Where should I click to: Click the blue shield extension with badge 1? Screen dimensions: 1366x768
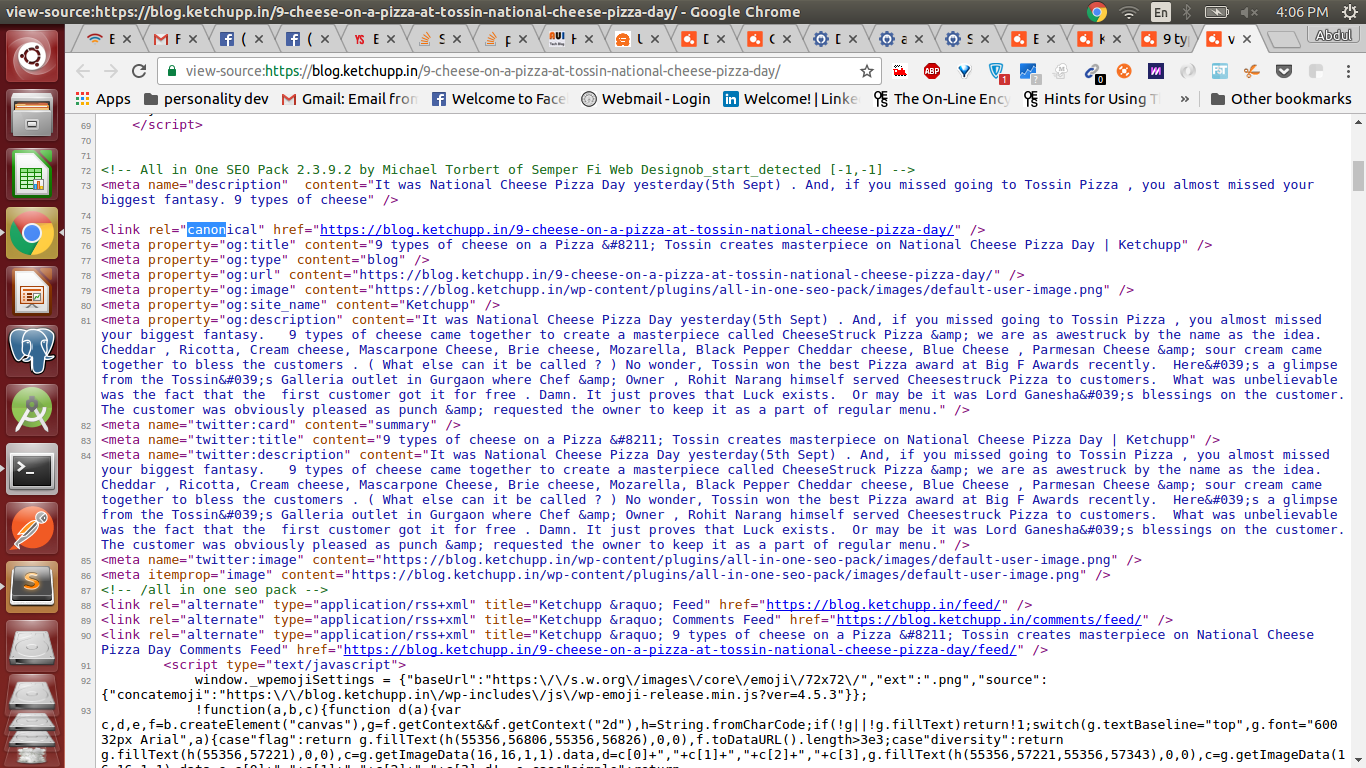[x=997, y=72]
